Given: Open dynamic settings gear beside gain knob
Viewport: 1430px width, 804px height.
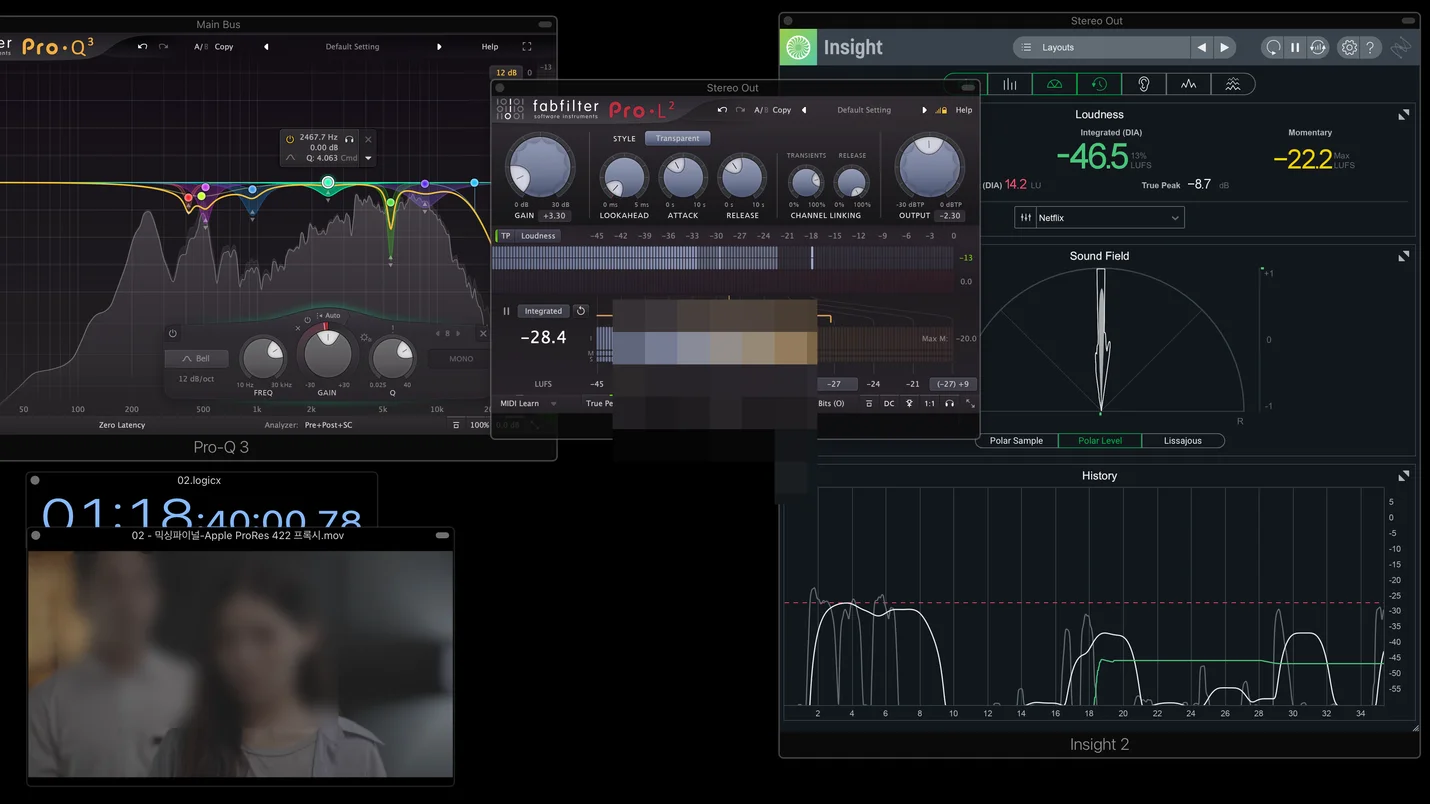Looking at the screenshot, I should point(367,338).
